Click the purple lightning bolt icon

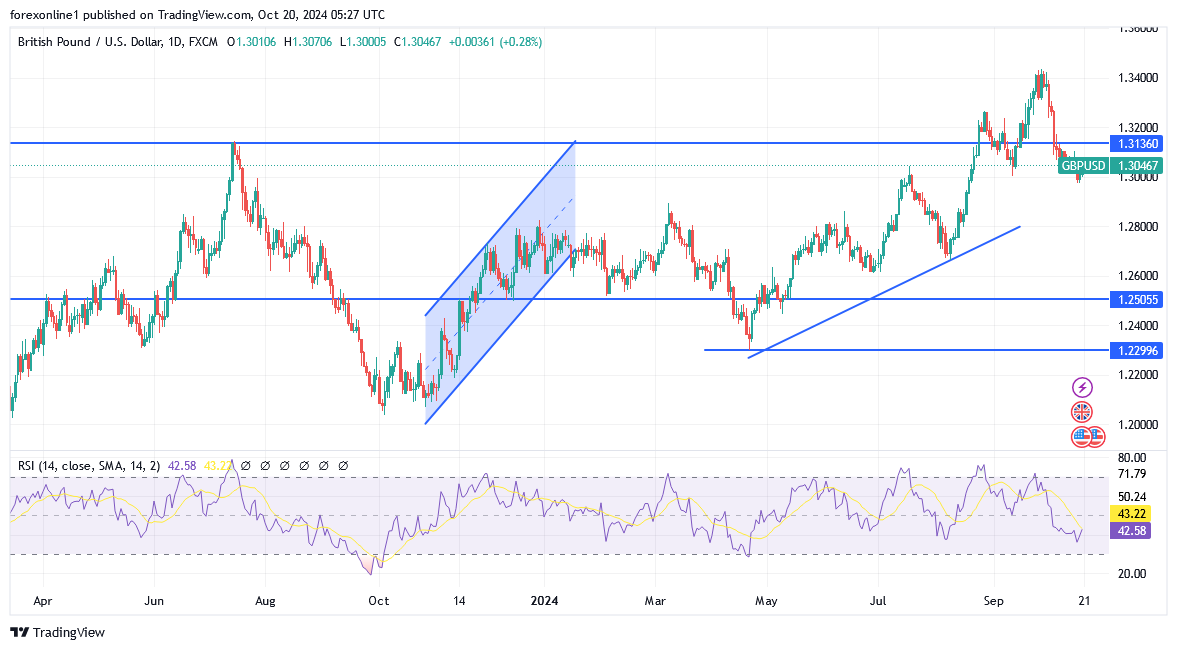tap(1082, 387)
